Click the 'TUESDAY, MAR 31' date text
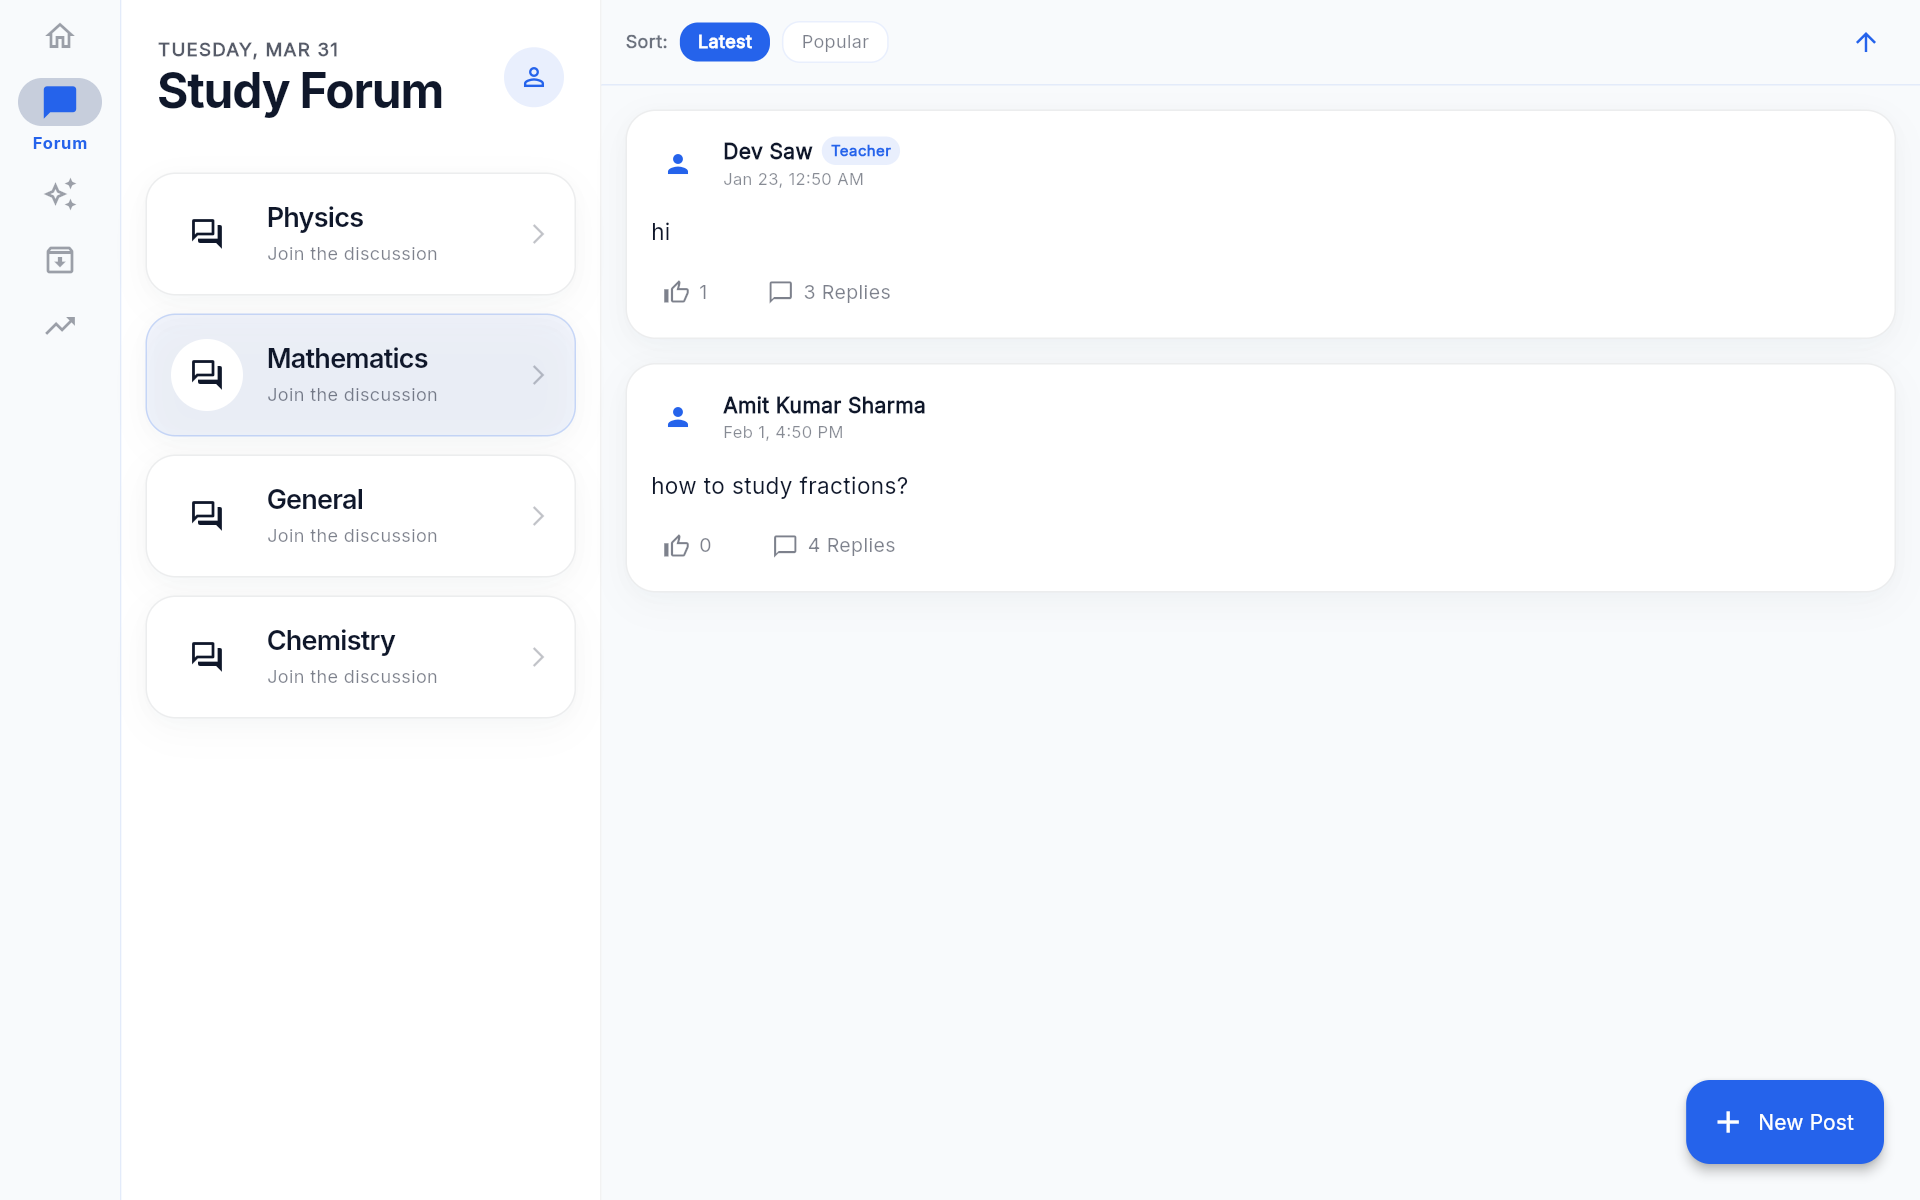1920x1200 pixels. point(249,50)
